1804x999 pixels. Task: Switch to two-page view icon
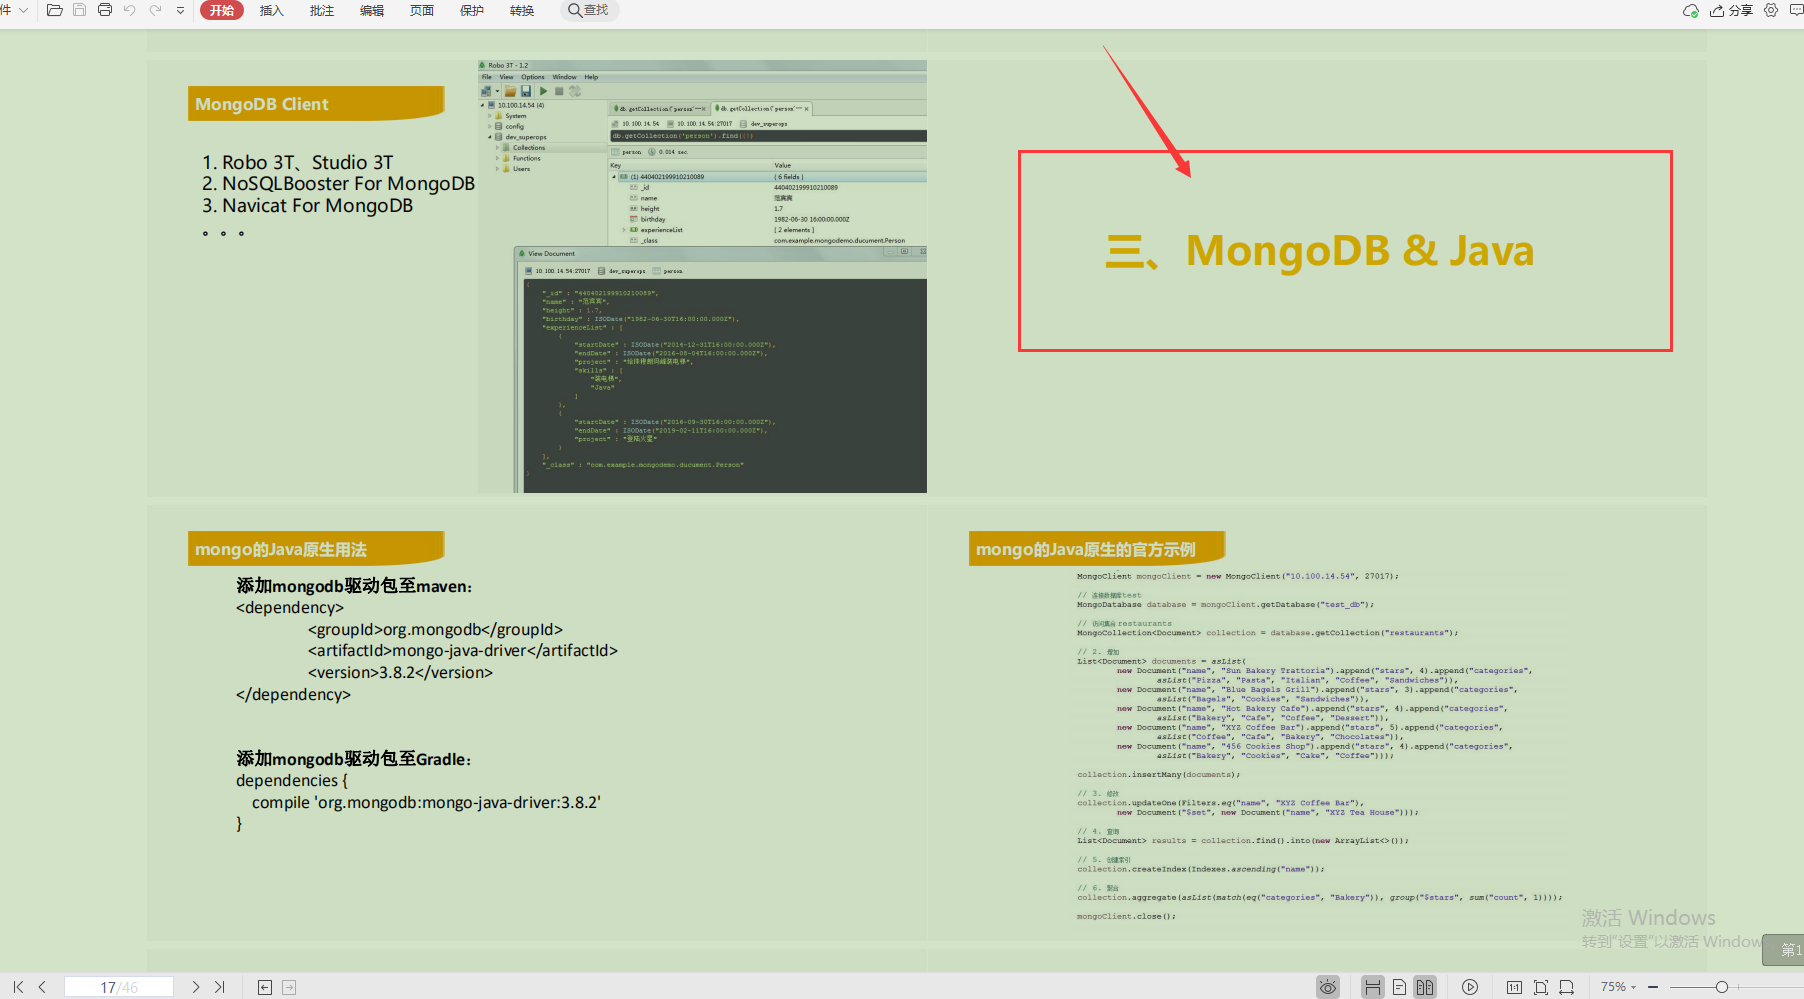(x=1425, y=987)
